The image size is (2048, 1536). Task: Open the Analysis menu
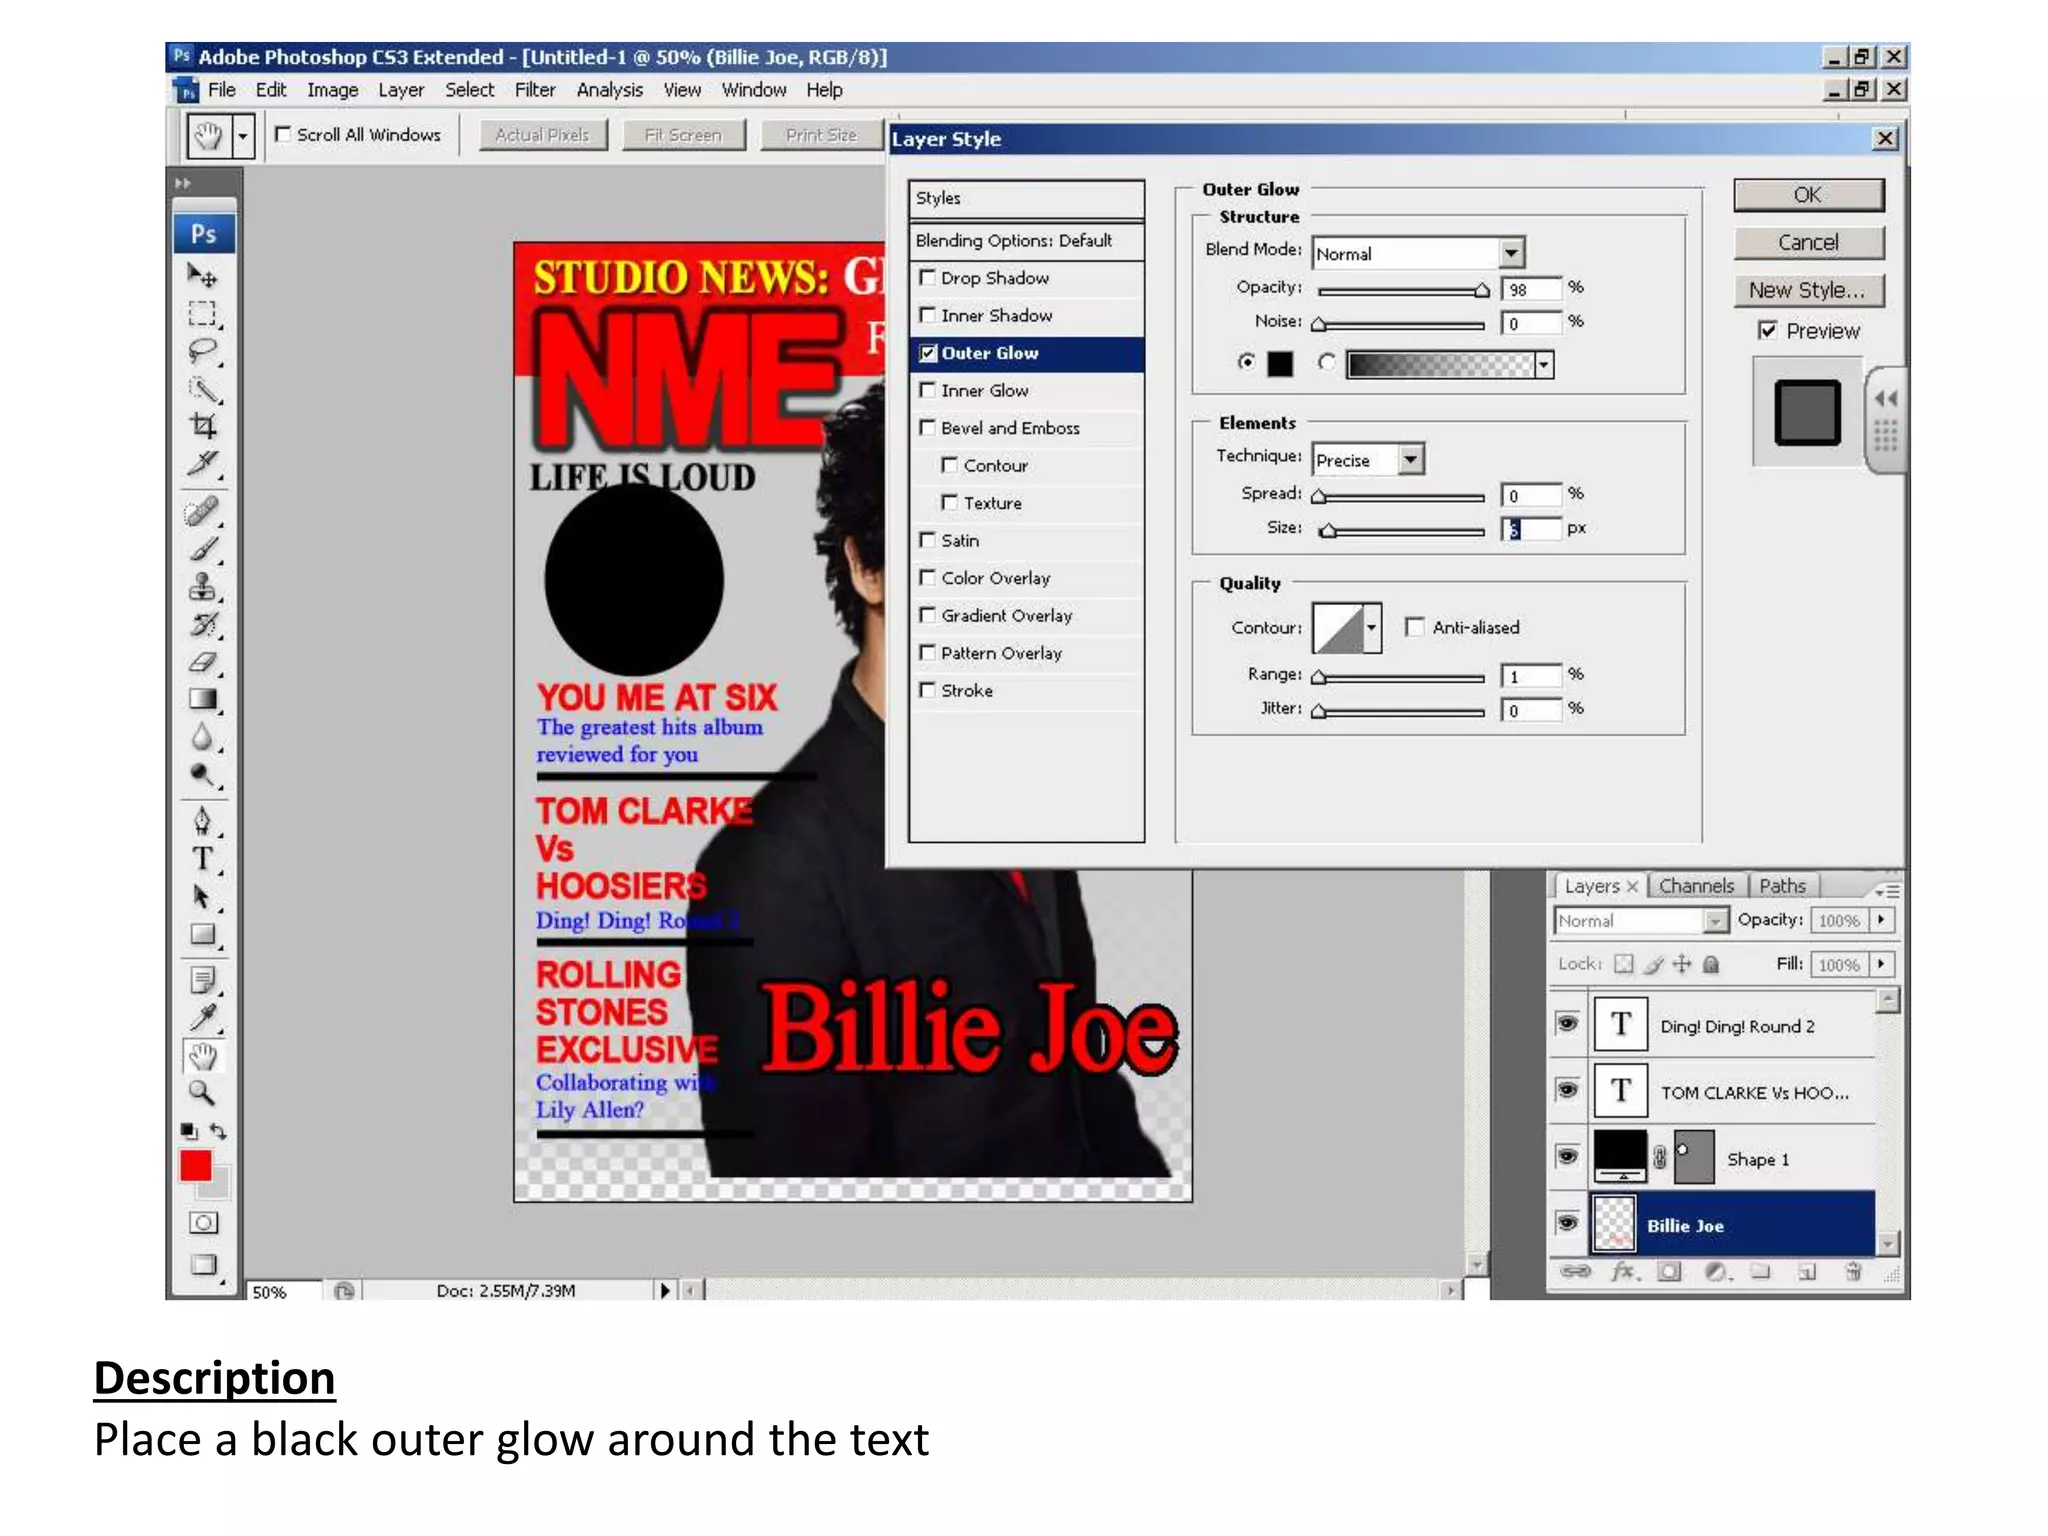[x=609, y=90]
